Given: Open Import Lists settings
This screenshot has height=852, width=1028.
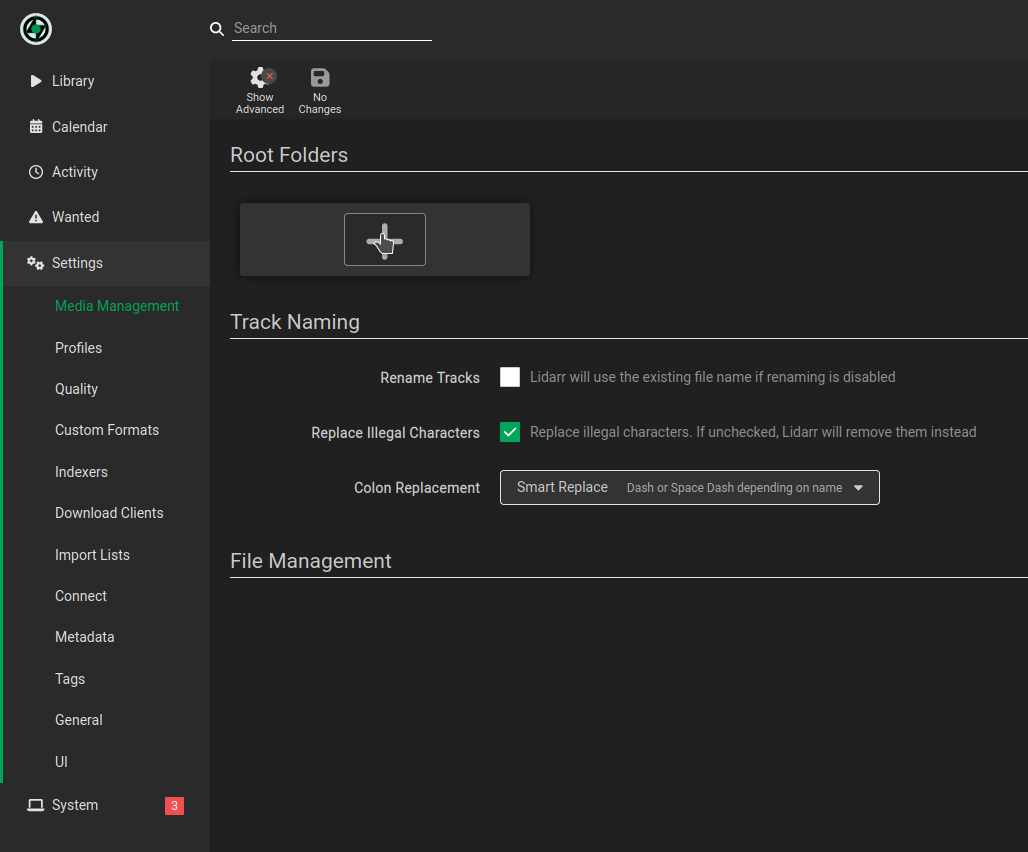Looking at the screenshot, I should (92, 555).
